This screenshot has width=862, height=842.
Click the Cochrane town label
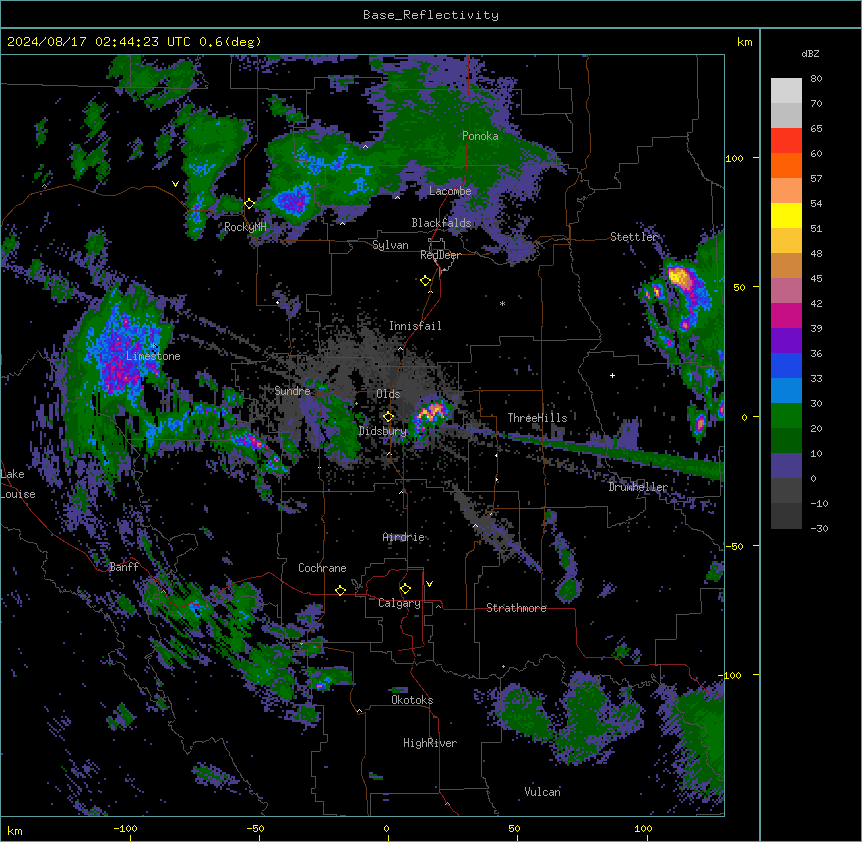(x=322, y=568)
